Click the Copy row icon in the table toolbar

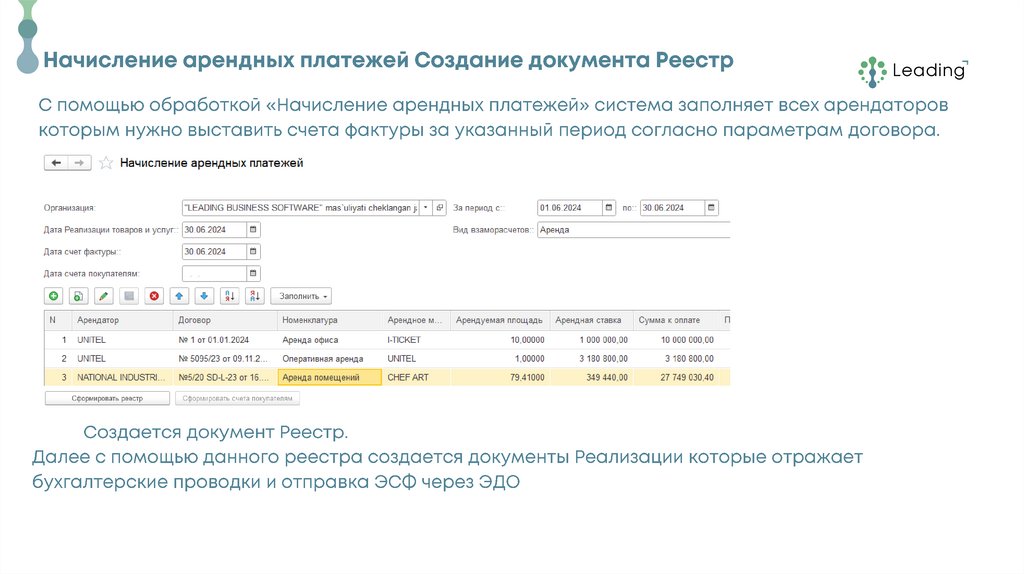78,296
